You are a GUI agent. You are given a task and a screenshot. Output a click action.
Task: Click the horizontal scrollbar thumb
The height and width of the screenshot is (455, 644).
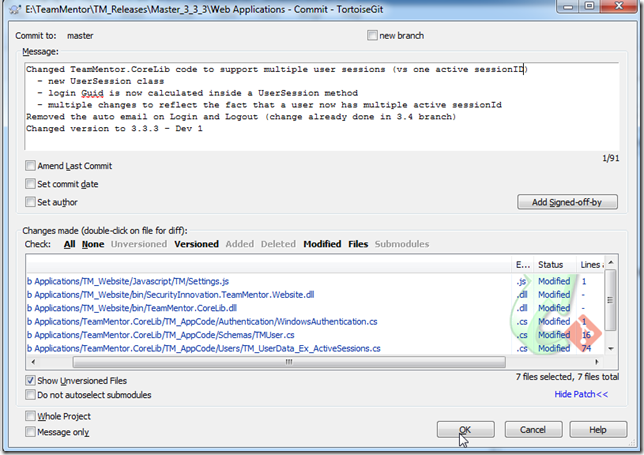click(289, 362)
